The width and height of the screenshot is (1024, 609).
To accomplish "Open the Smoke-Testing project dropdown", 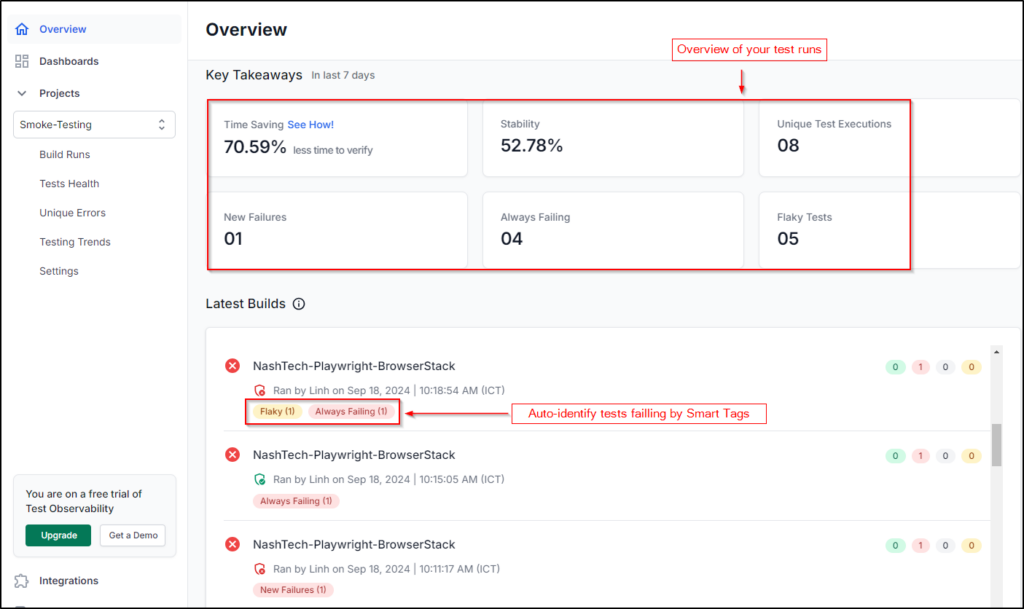I will [x=95, y=125].
